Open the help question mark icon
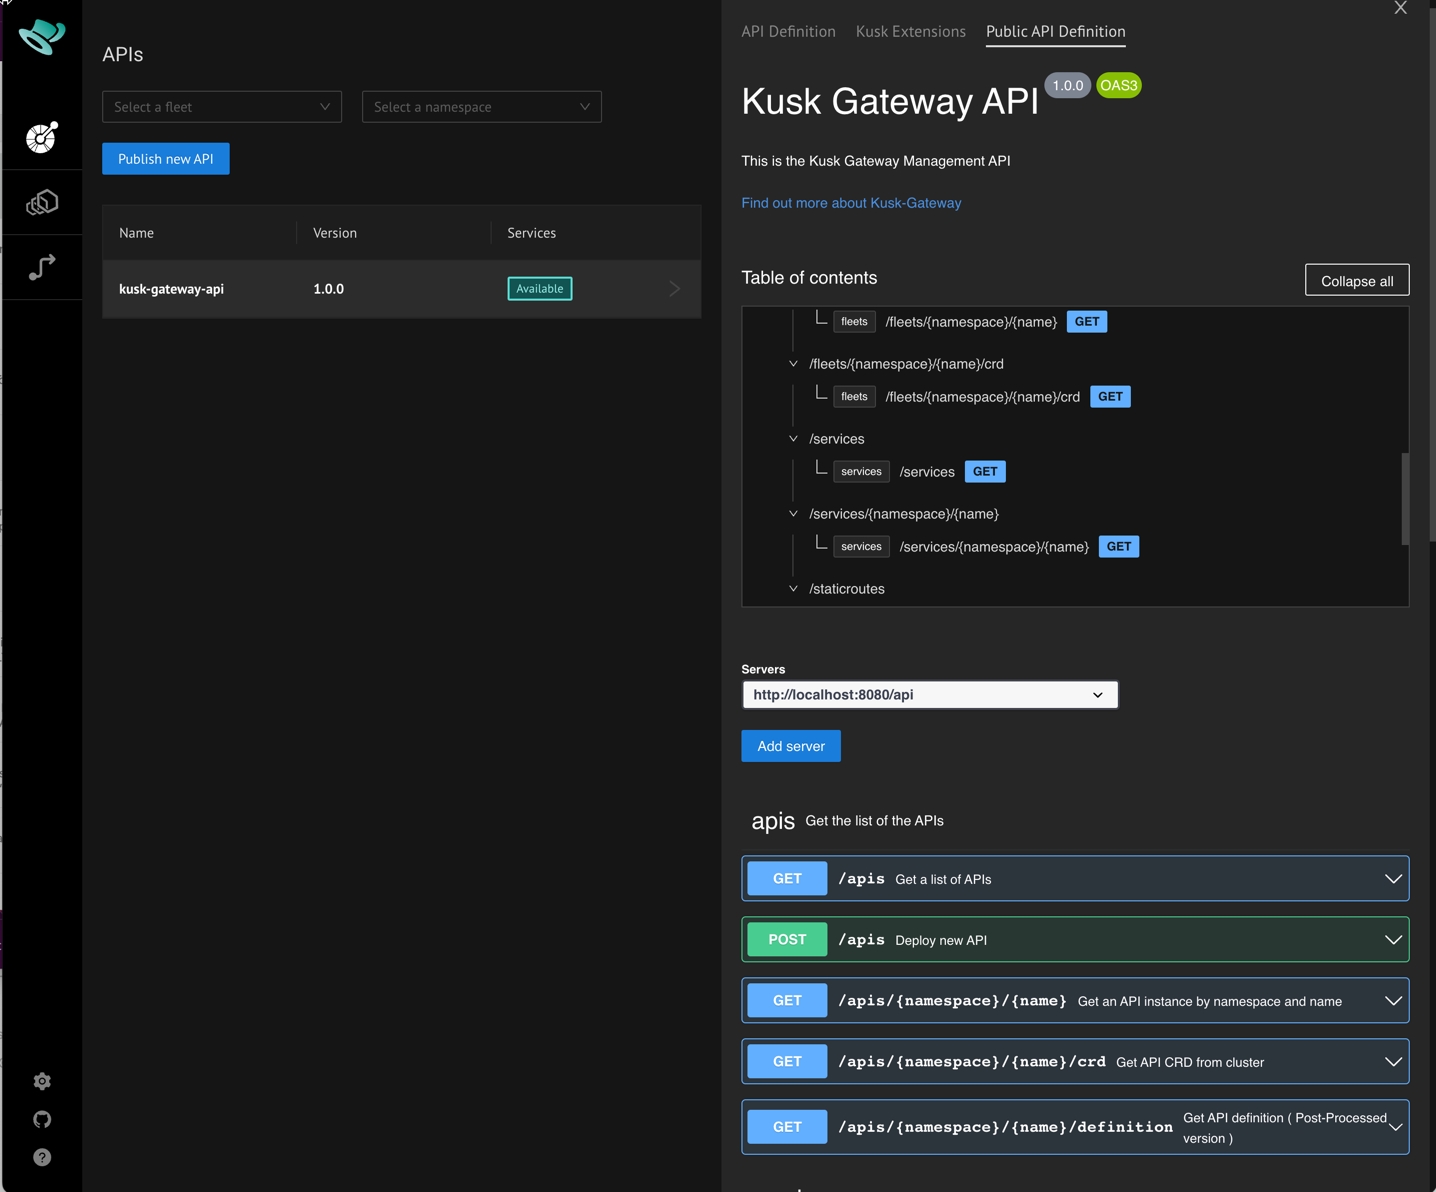 coord(42,1157)
